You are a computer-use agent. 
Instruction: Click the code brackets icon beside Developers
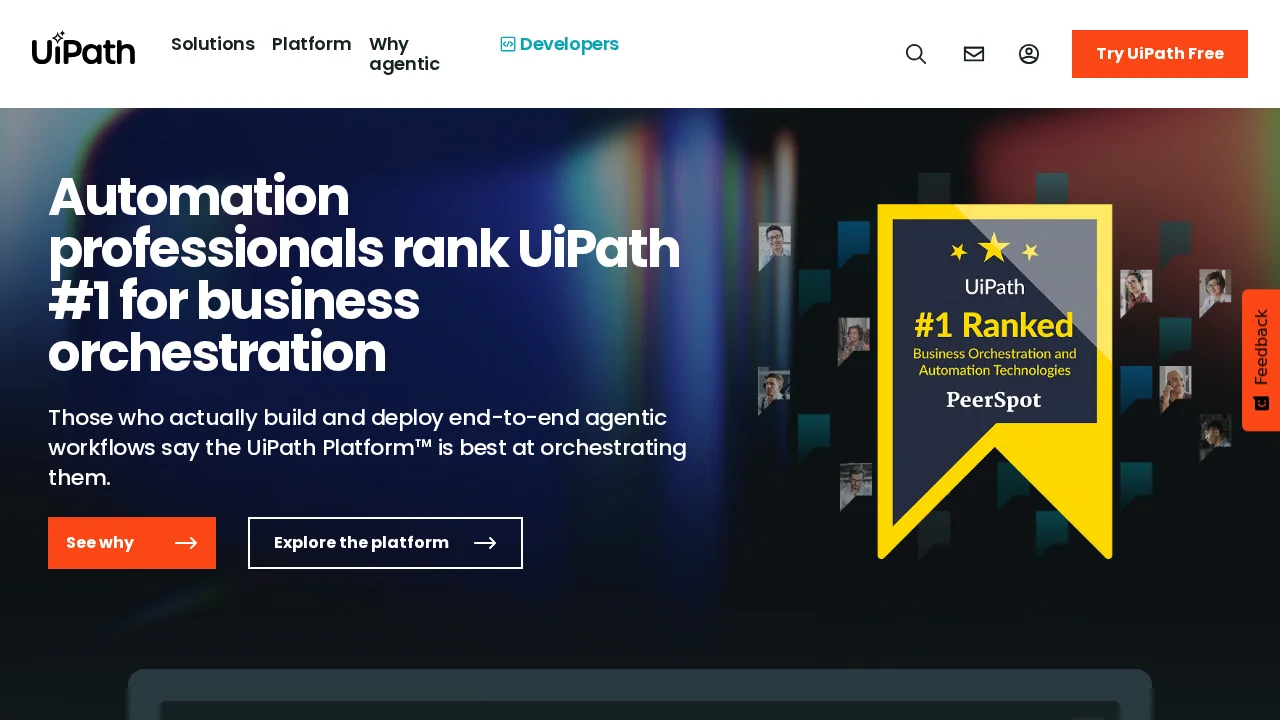(507, 44)
